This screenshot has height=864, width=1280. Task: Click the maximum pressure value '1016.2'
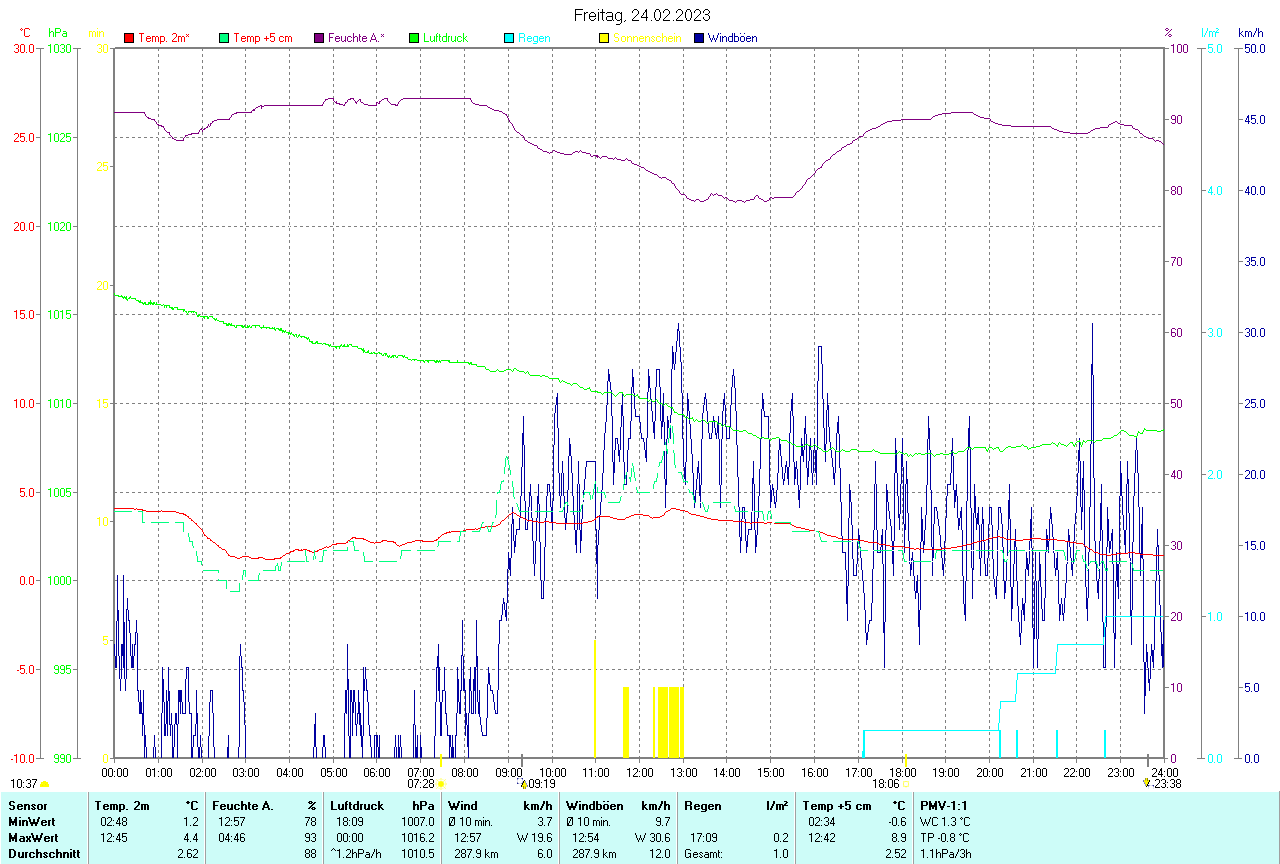pos(418,837)
